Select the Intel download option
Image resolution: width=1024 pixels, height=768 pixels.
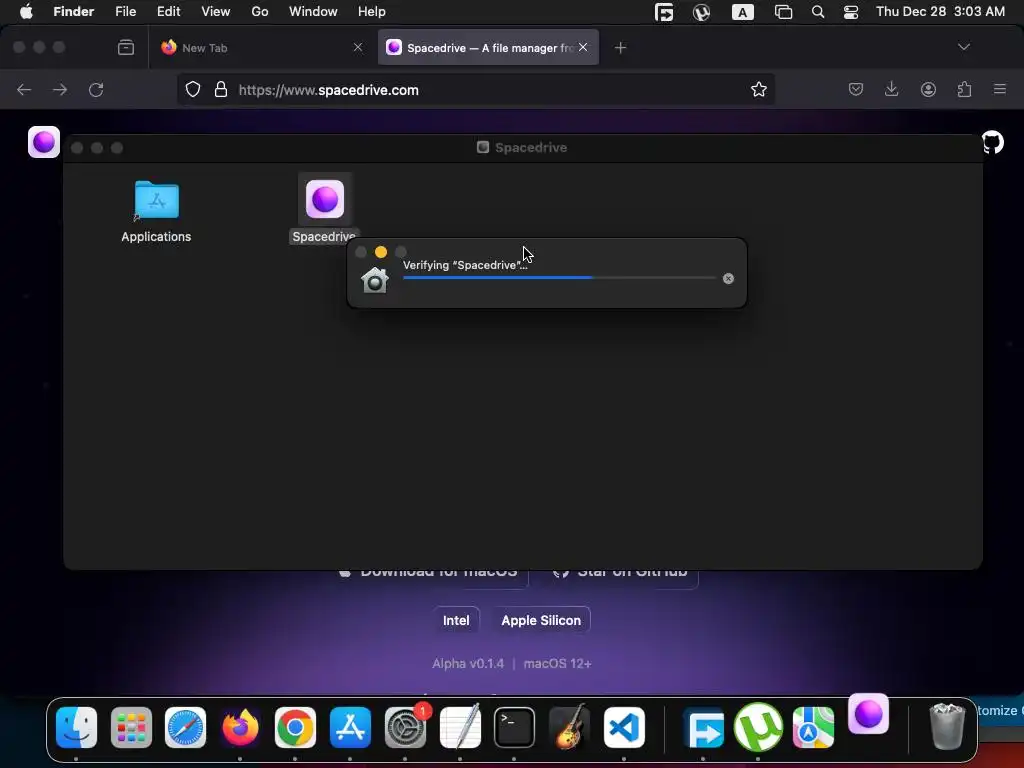tap(456, 620)
